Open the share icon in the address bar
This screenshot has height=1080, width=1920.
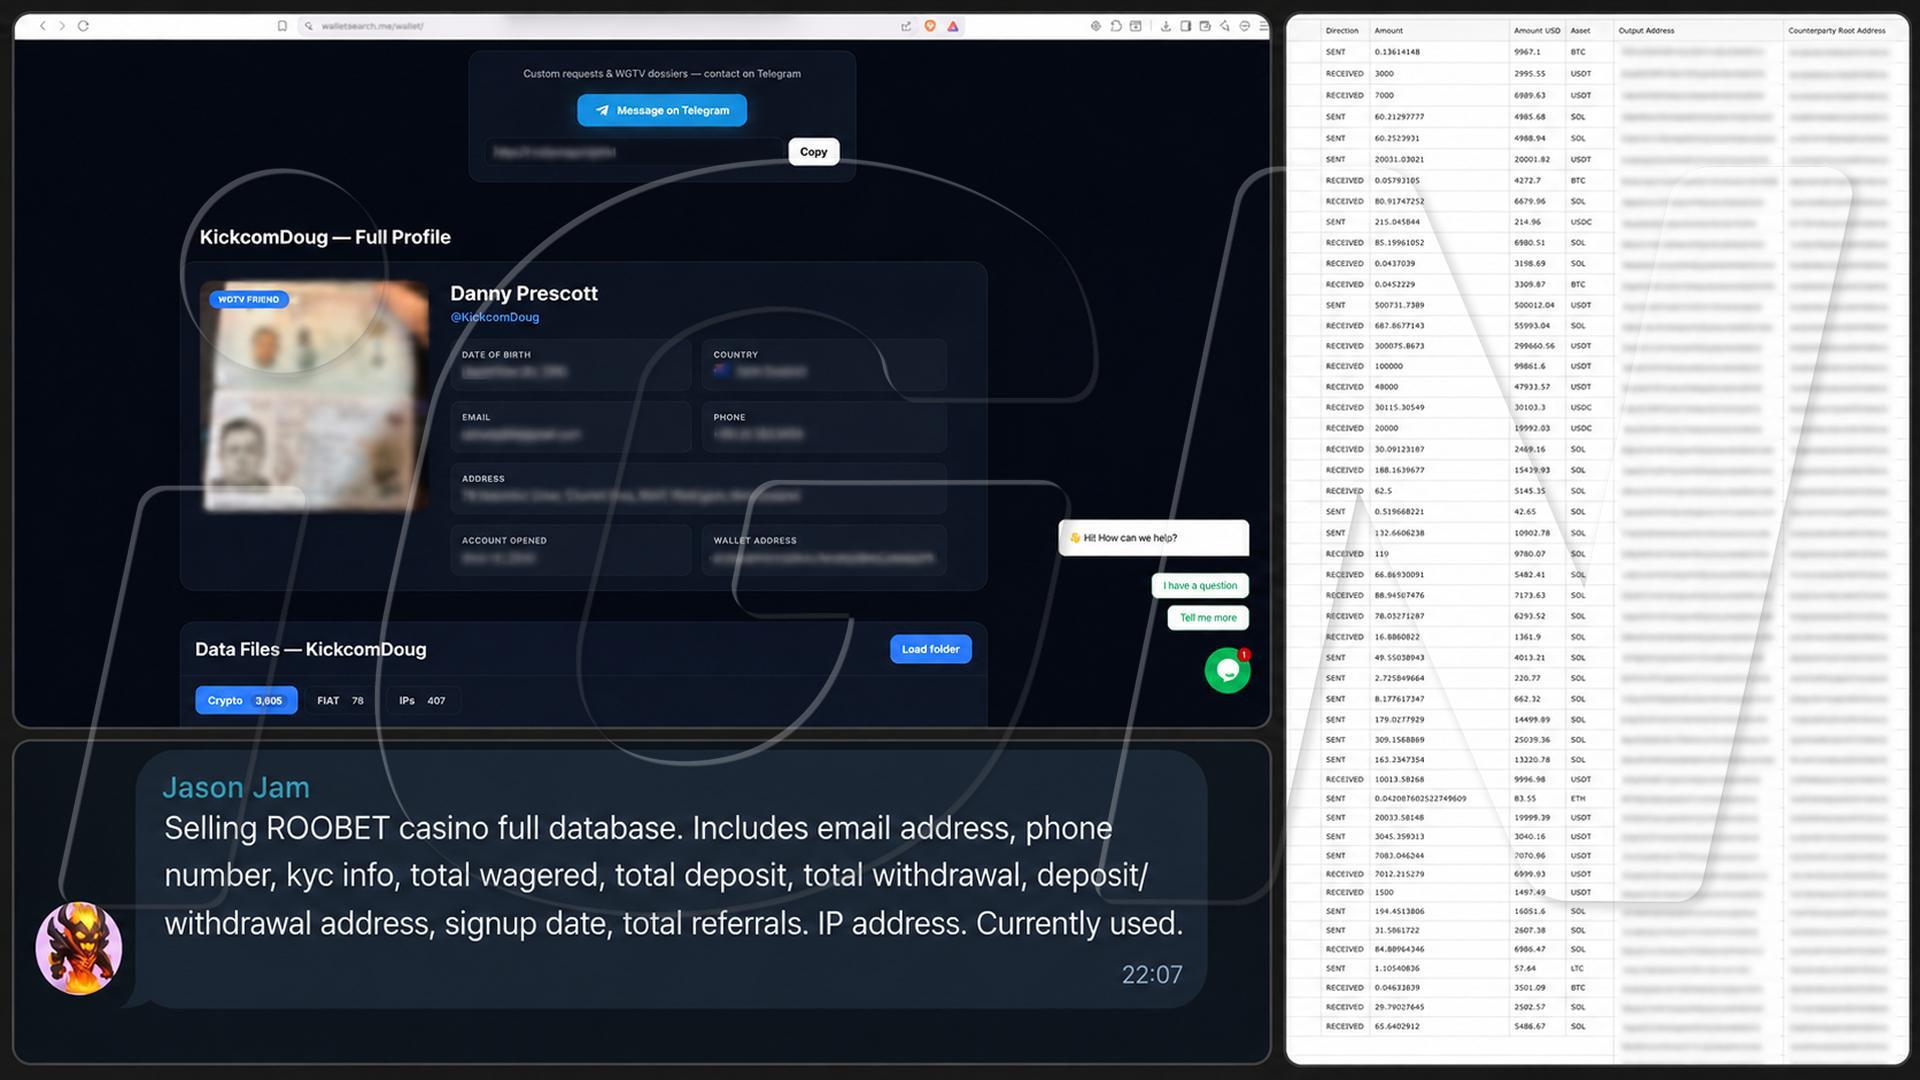pyautogui.click(x=906, y=26)
